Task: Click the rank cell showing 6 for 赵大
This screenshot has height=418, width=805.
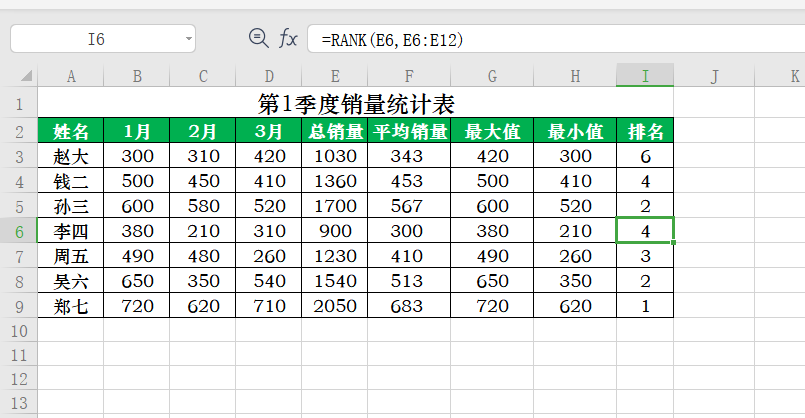Action: [x=645, y=156]
